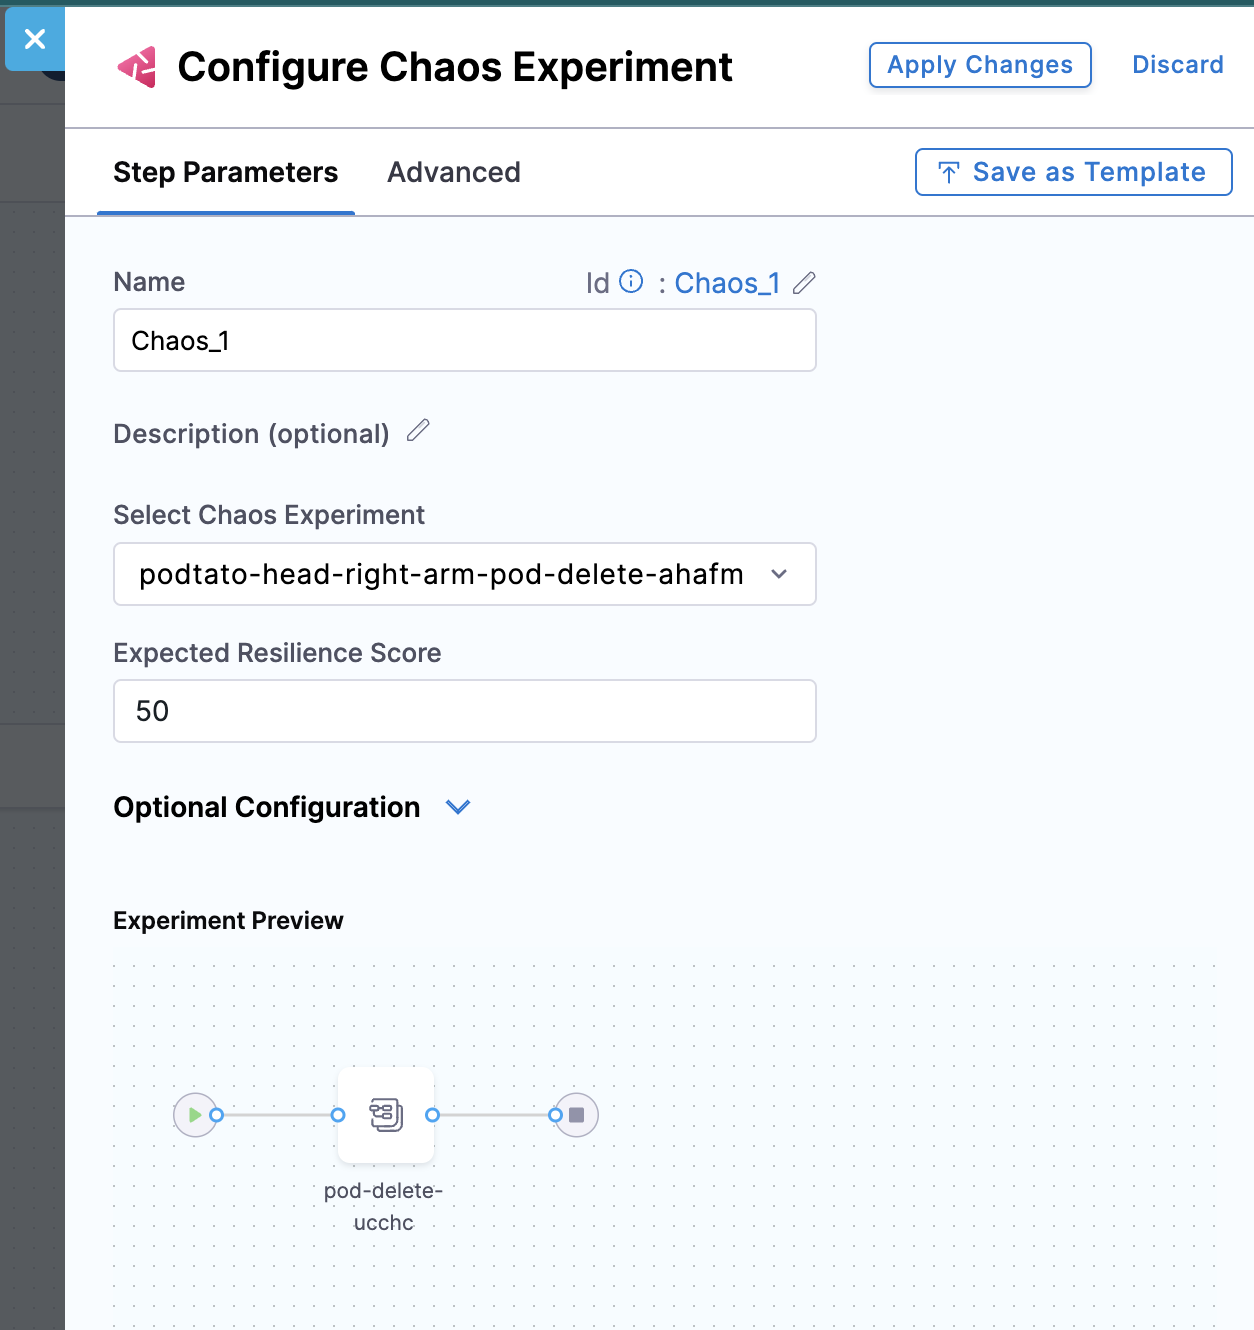Click the Save as Template button

point(1073,172)
